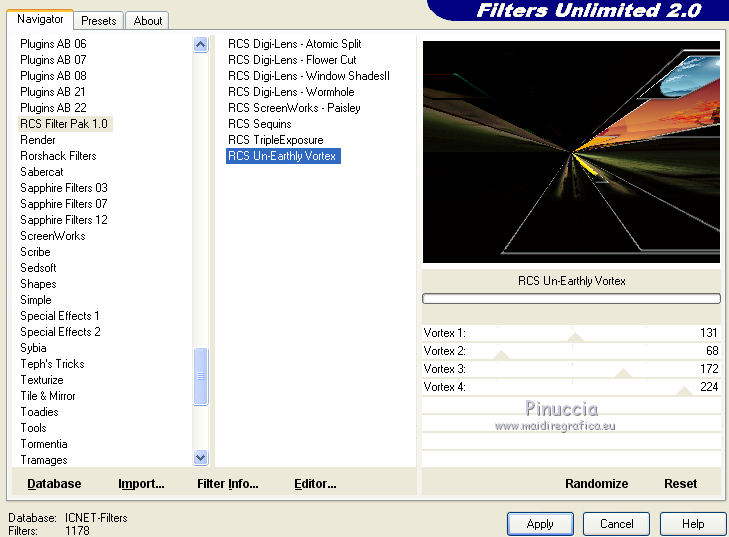Select RCS Digi-Lens - Atomic Split filter

pyautogui.click(x=294, y=44)
